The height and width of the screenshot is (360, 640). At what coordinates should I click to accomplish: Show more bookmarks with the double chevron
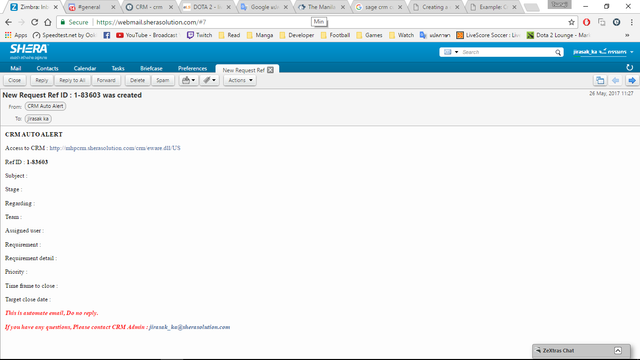point(627,36)
